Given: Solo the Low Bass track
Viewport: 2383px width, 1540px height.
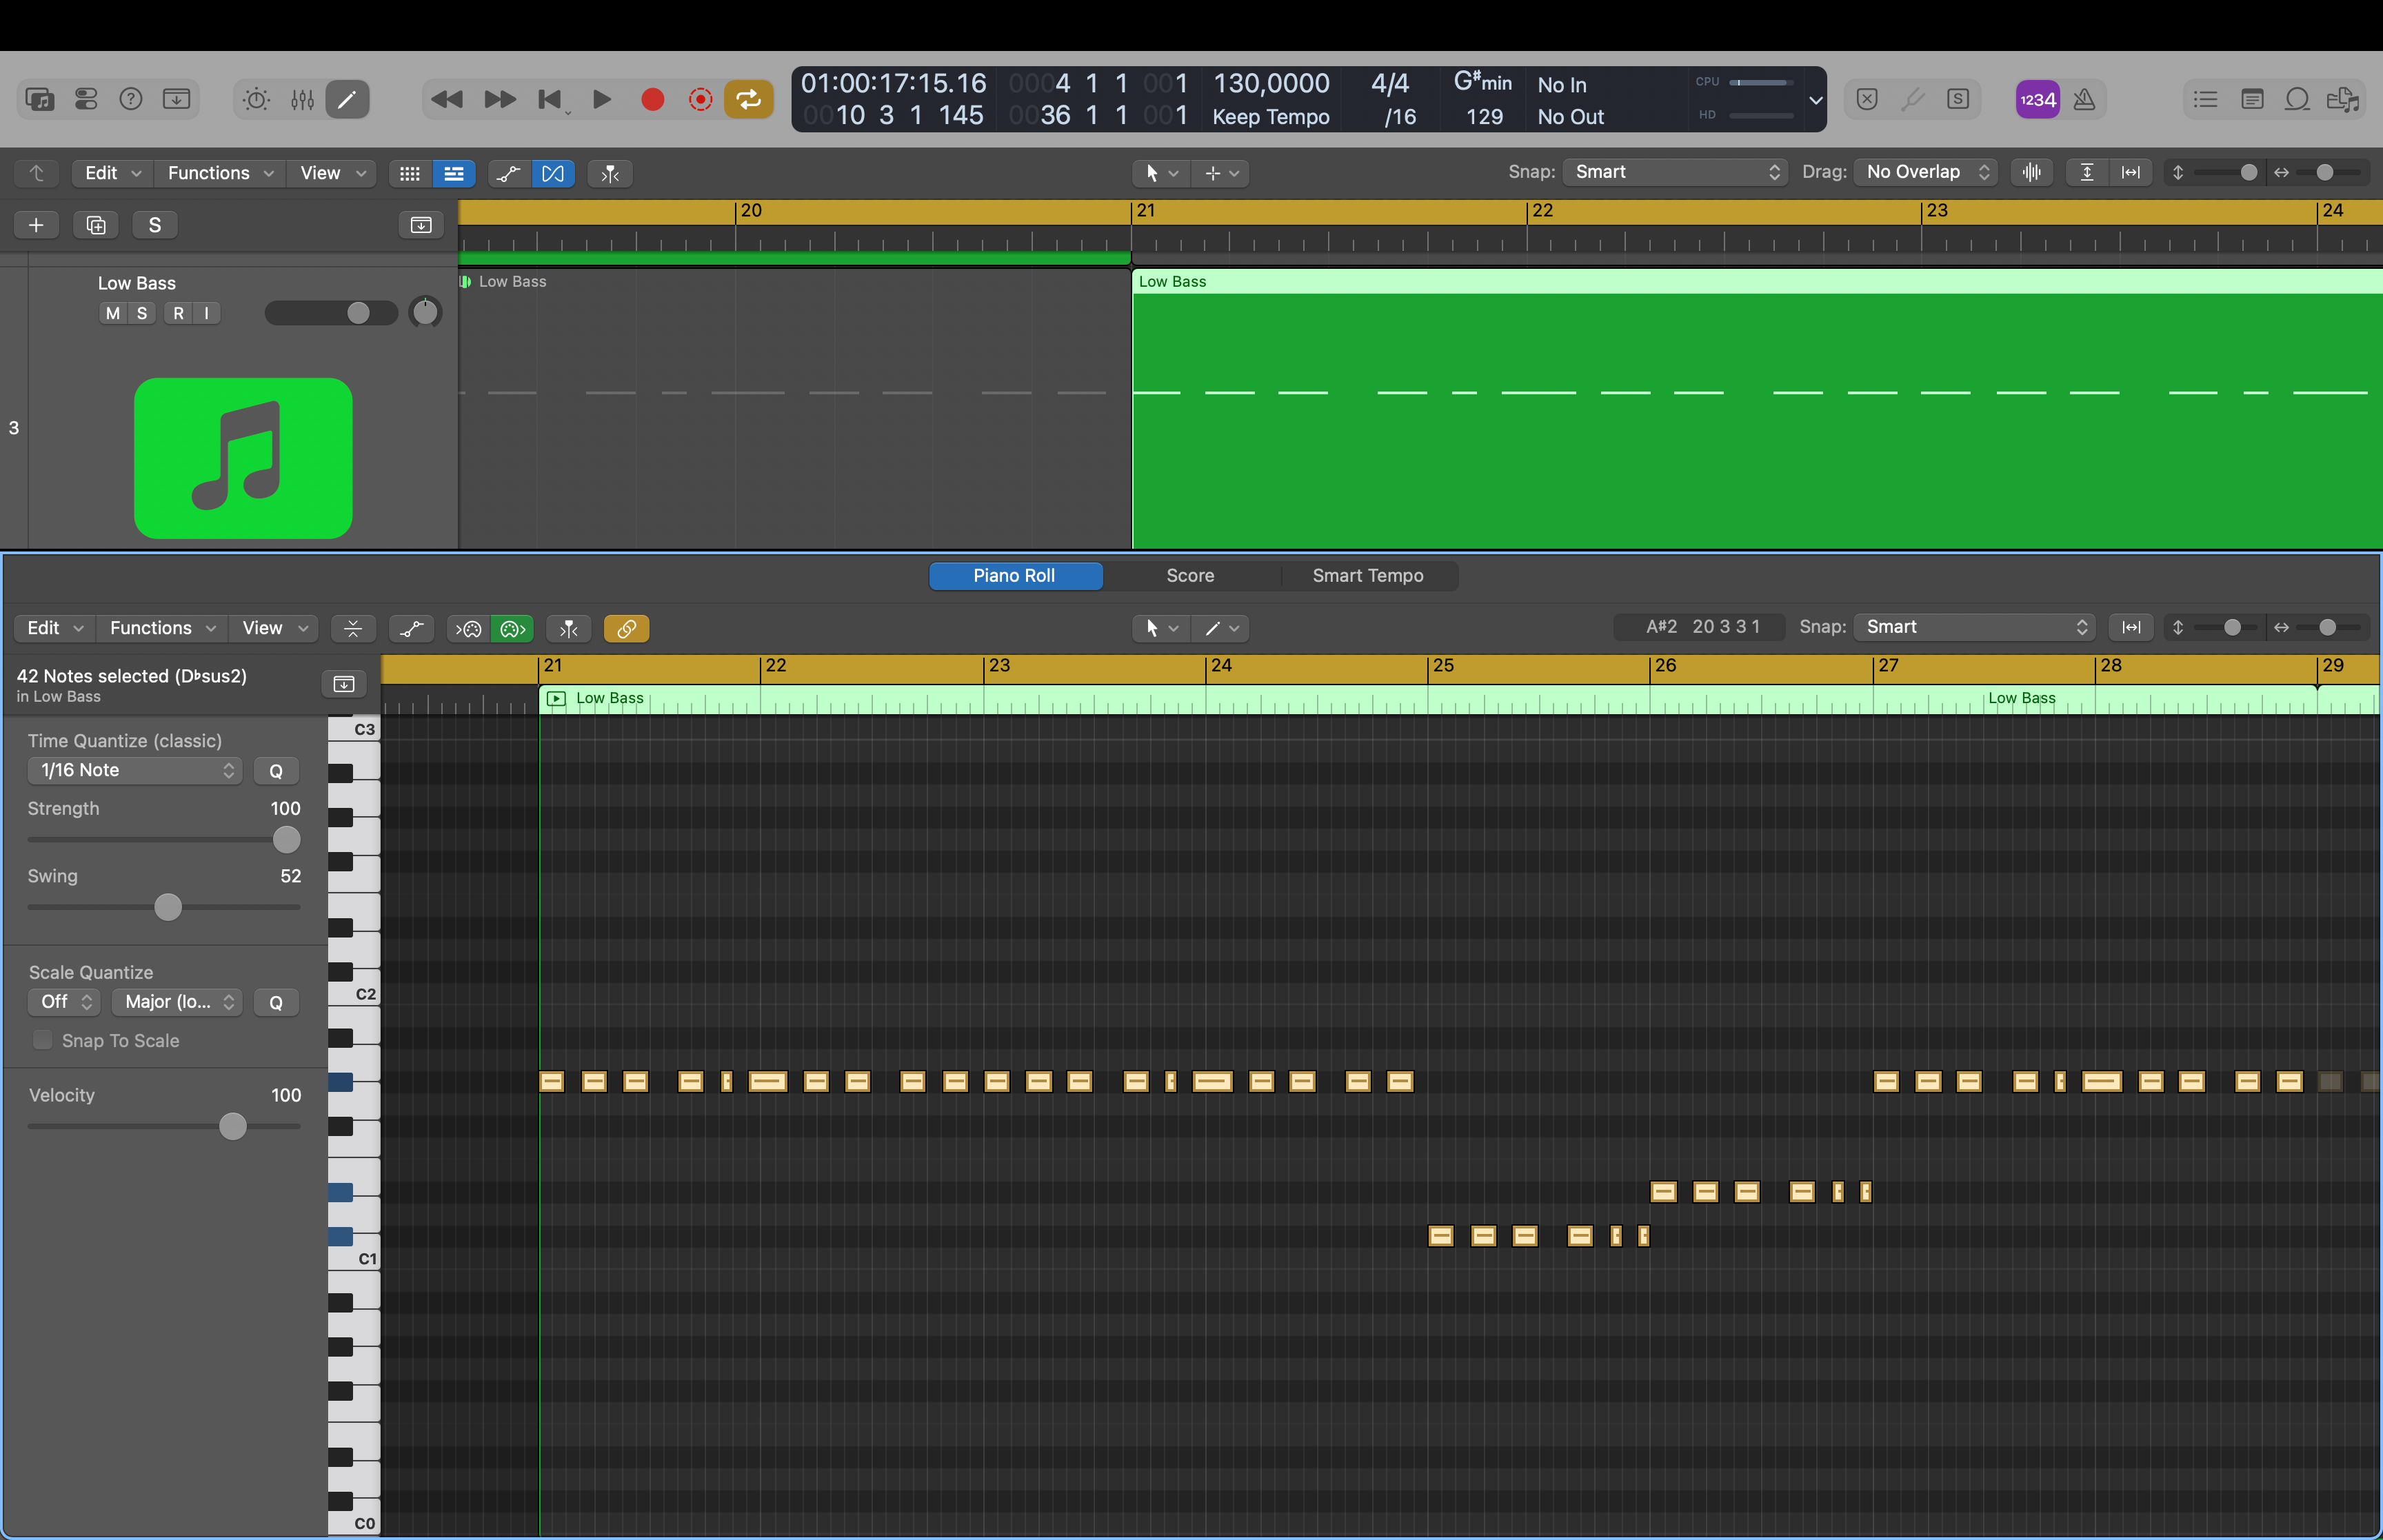Looking at the screenshot, I should pyautogui.click(x=142, y=313).
